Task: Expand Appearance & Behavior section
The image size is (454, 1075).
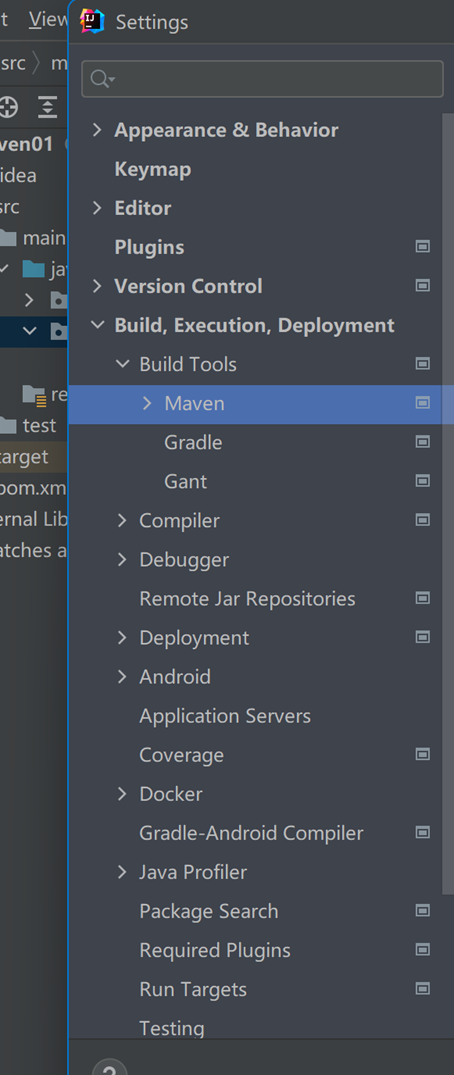Action: [97, 130]
